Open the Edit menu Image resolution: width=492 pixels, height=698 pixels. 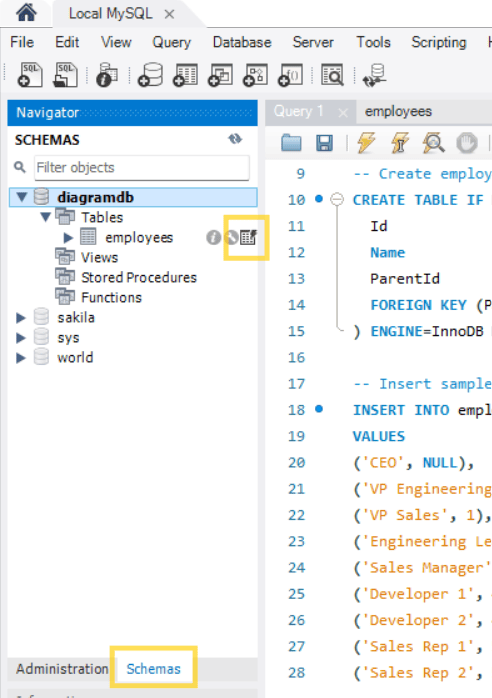(67, 42)
